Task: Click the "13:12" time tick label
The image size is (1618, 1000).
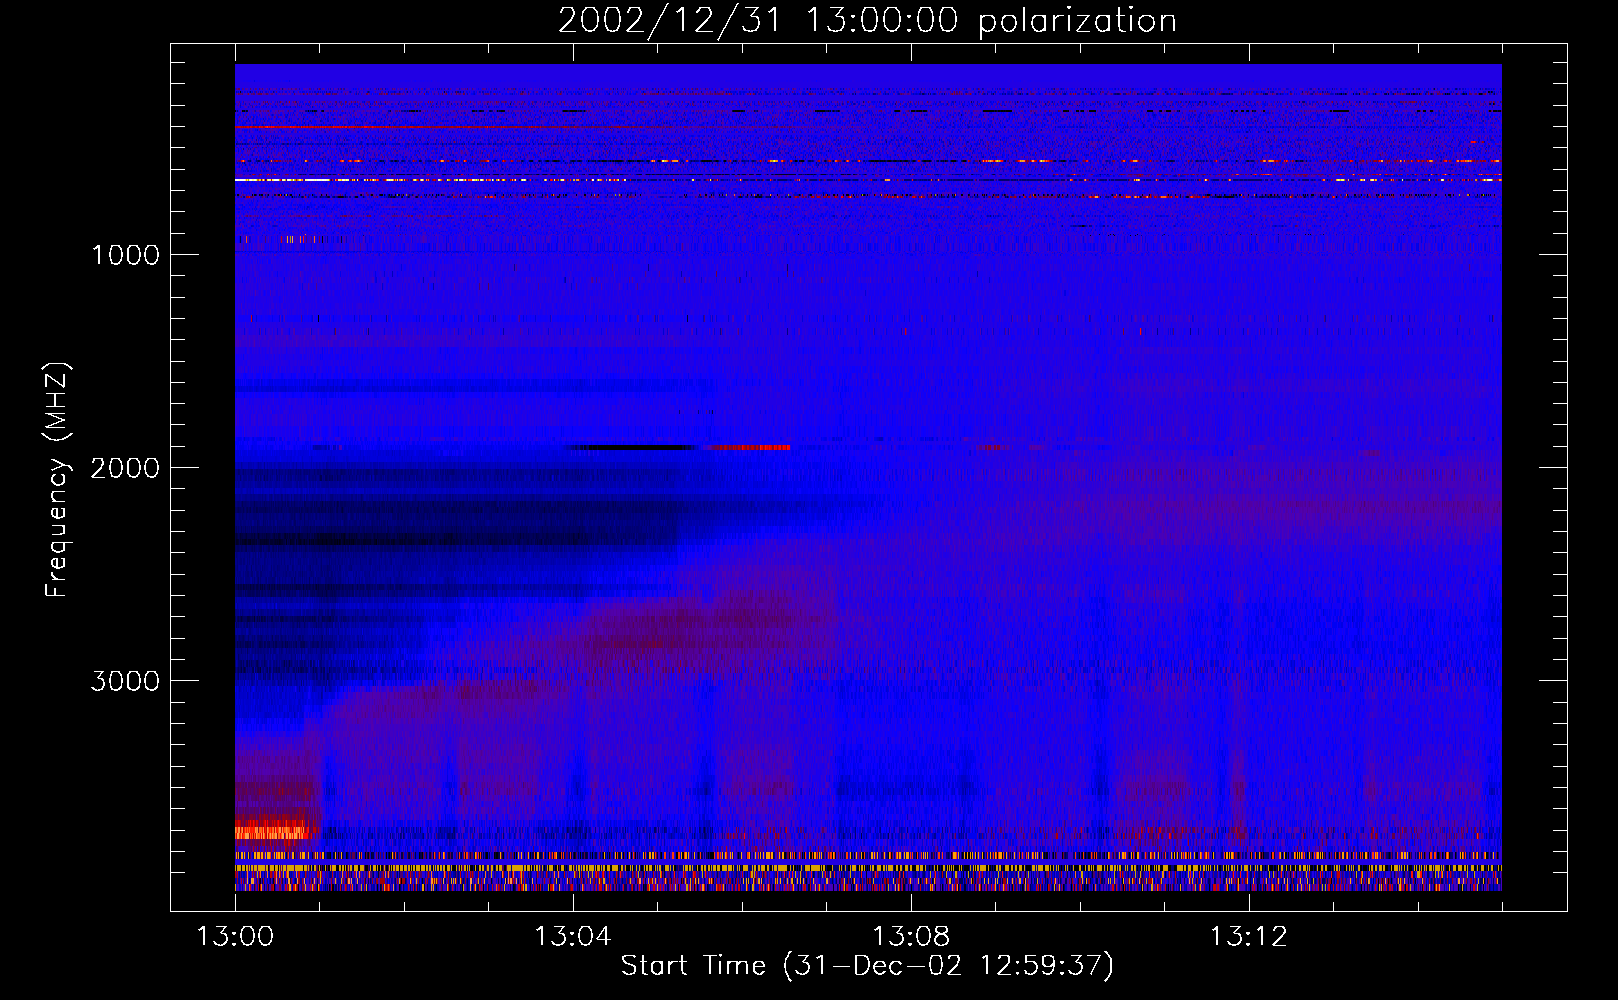Action: coord(1248,937)
